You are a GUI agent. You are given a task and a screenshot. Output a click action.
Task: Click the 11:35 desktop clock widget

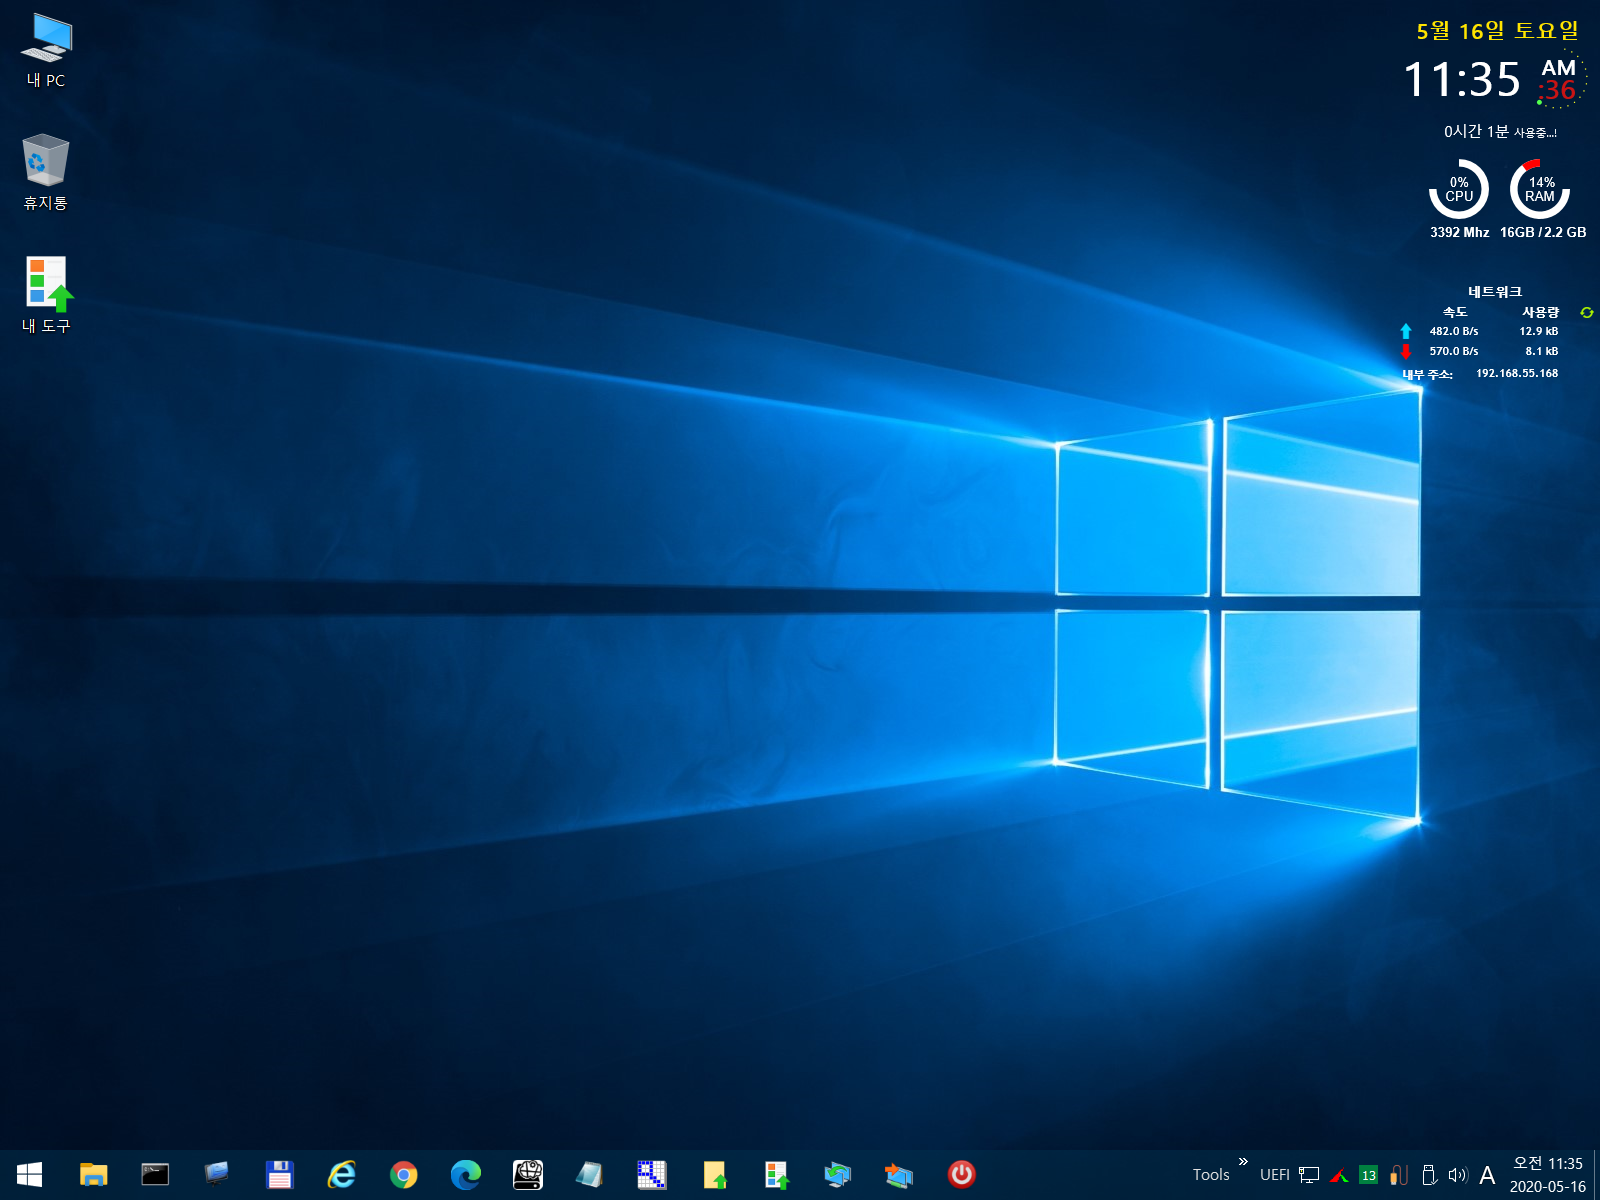pyautogui.click(x=1462, y=79)
